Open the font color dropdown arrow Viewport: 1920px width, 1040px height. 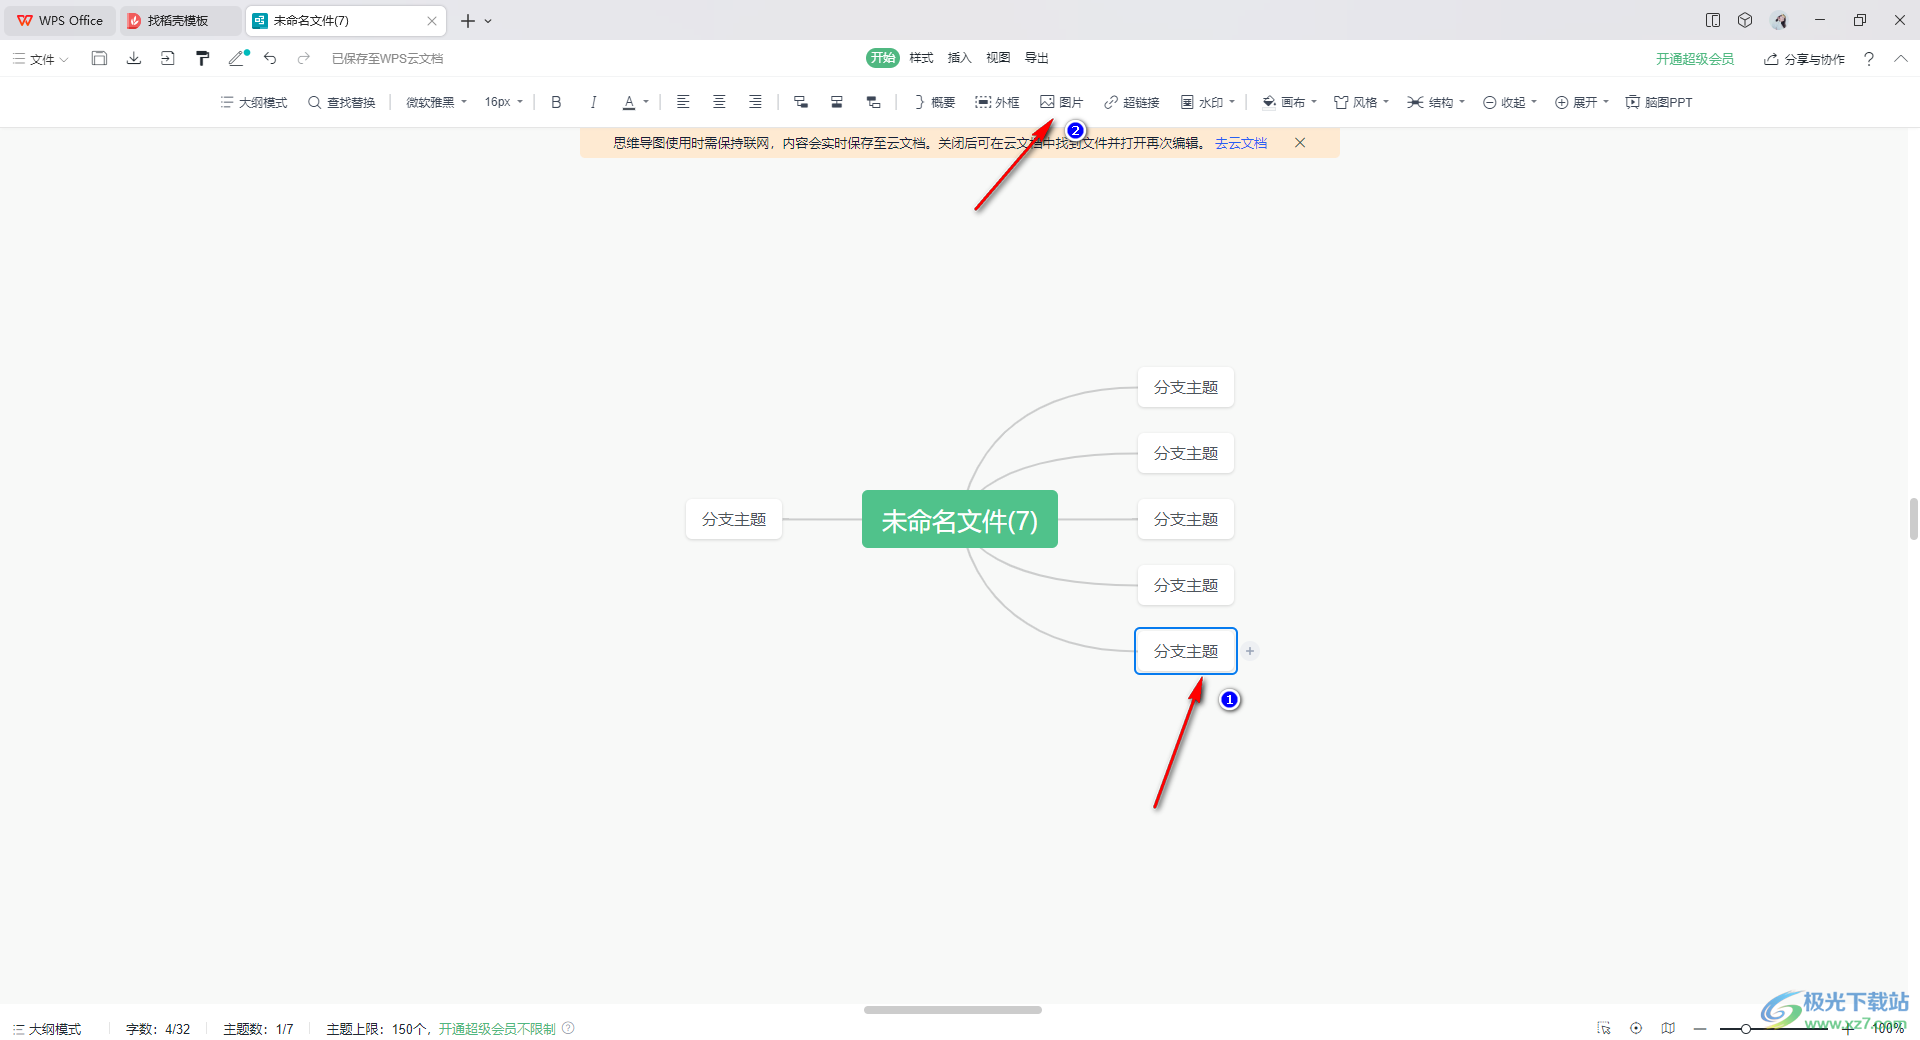[x=646, y=102]
